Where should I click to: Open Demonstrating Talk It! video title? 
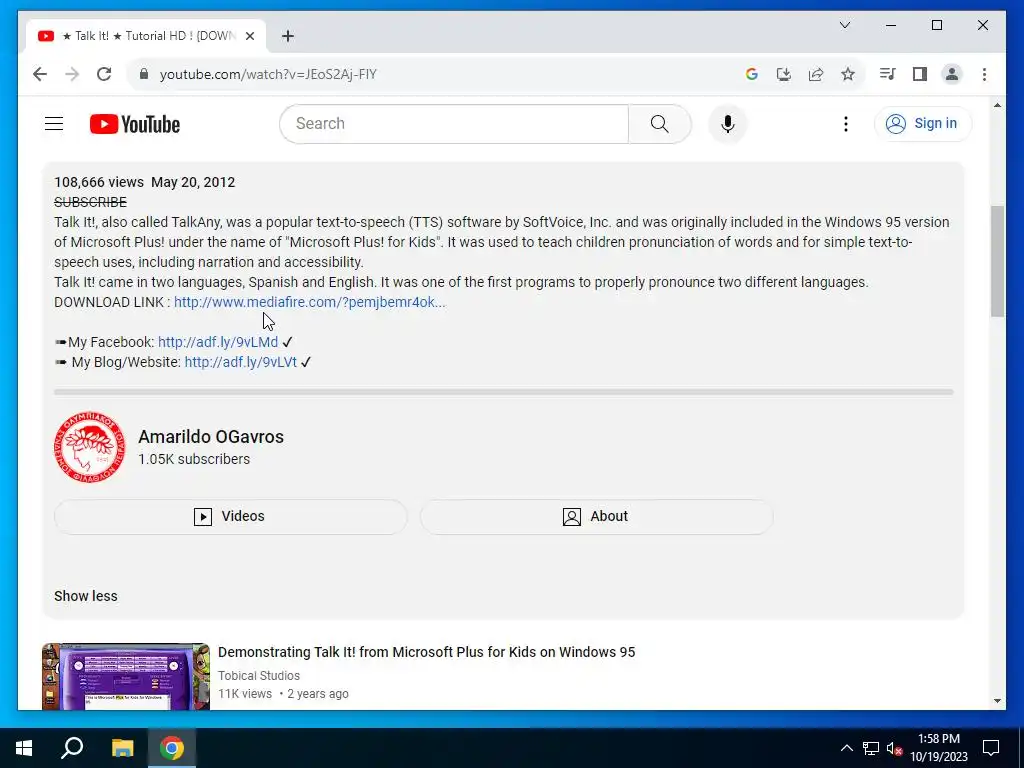tap(426, 652)
